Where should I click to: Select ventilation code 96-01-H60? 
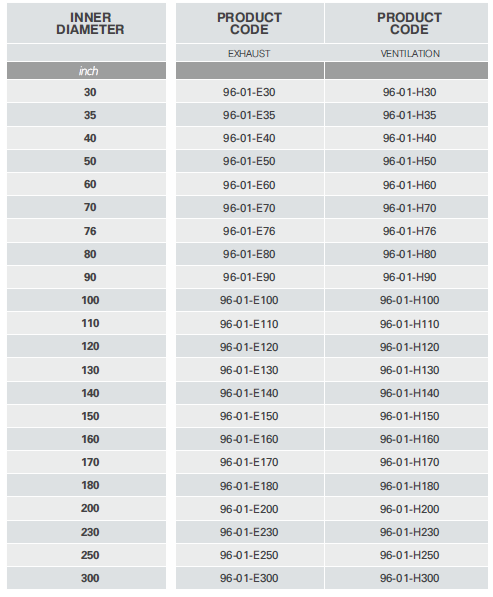click(410, 185)
